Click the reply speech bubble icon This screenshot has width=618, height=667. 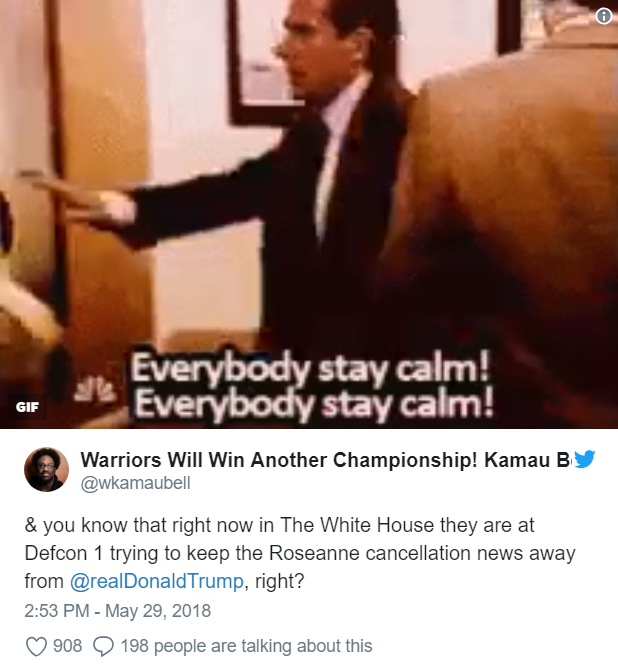[x=103, y=647]
